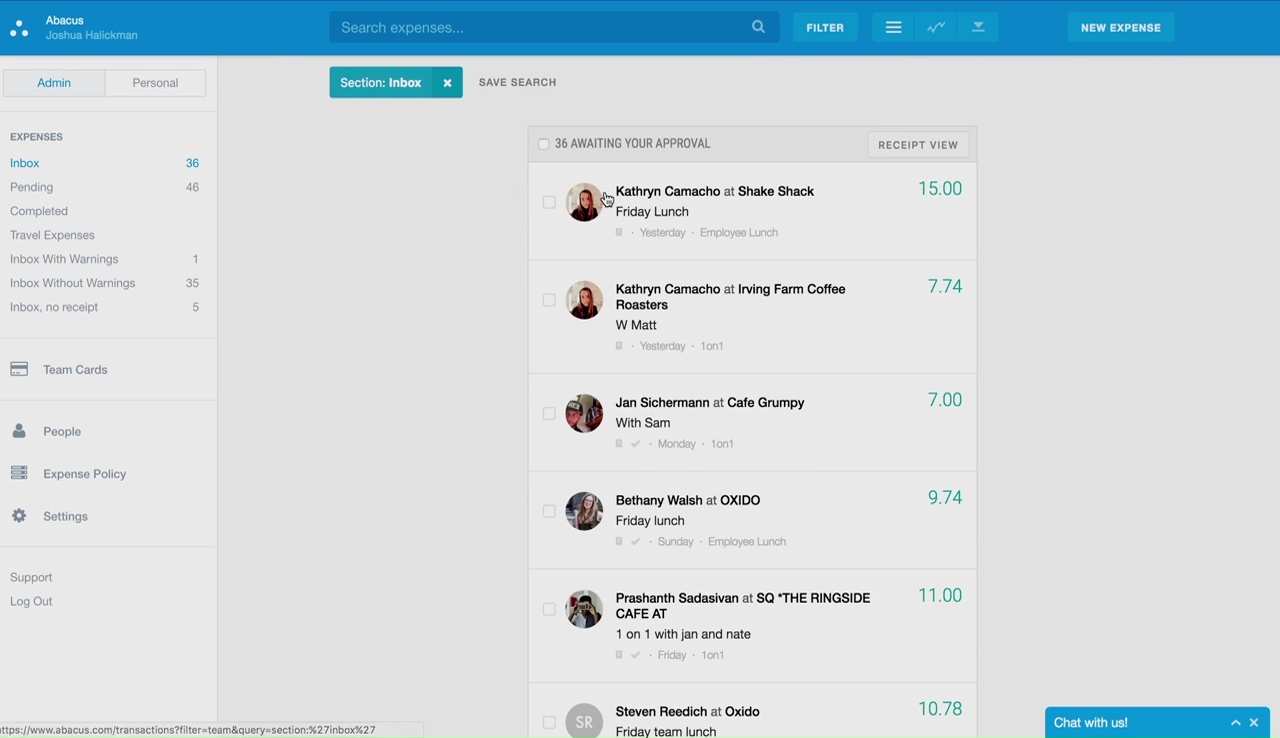Click receipt icon on OXIDO expense
The height and width of the screenshot is (738, 1280).
pyautogui.click(x=619, y=541)
